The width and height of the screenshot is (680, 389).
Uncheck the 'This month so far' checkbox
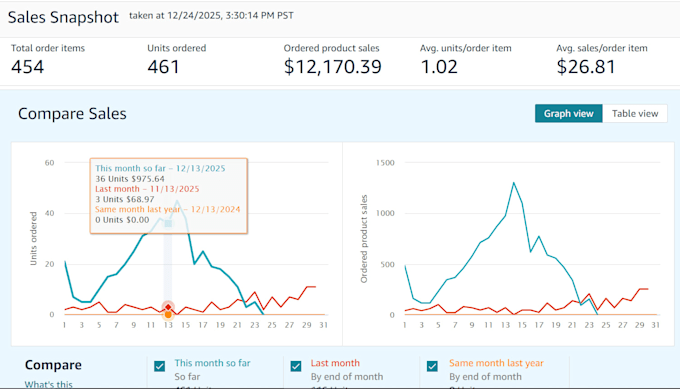160,366
